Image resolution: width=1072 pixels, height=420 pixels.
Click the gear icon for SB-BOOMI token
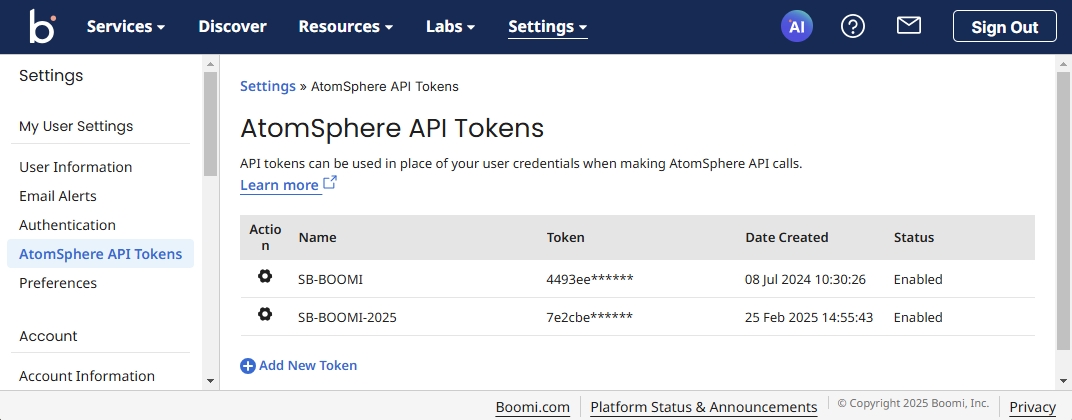point(265,276)
